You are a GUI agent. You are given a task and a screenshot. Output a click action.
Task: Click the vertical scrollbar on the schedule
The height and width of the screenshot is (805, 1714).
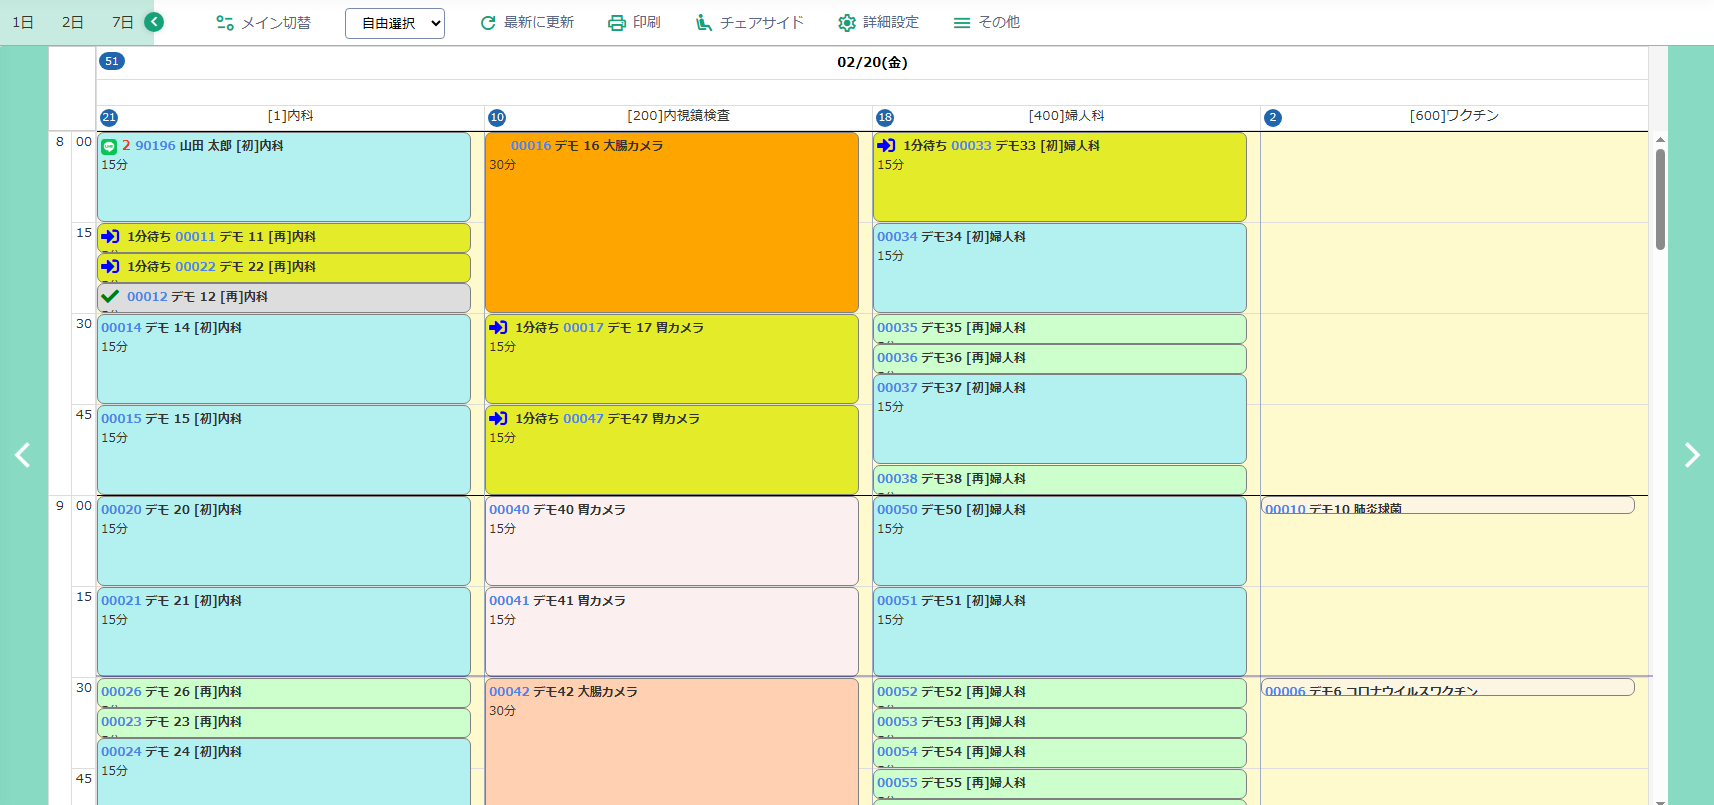[1660, 200]
